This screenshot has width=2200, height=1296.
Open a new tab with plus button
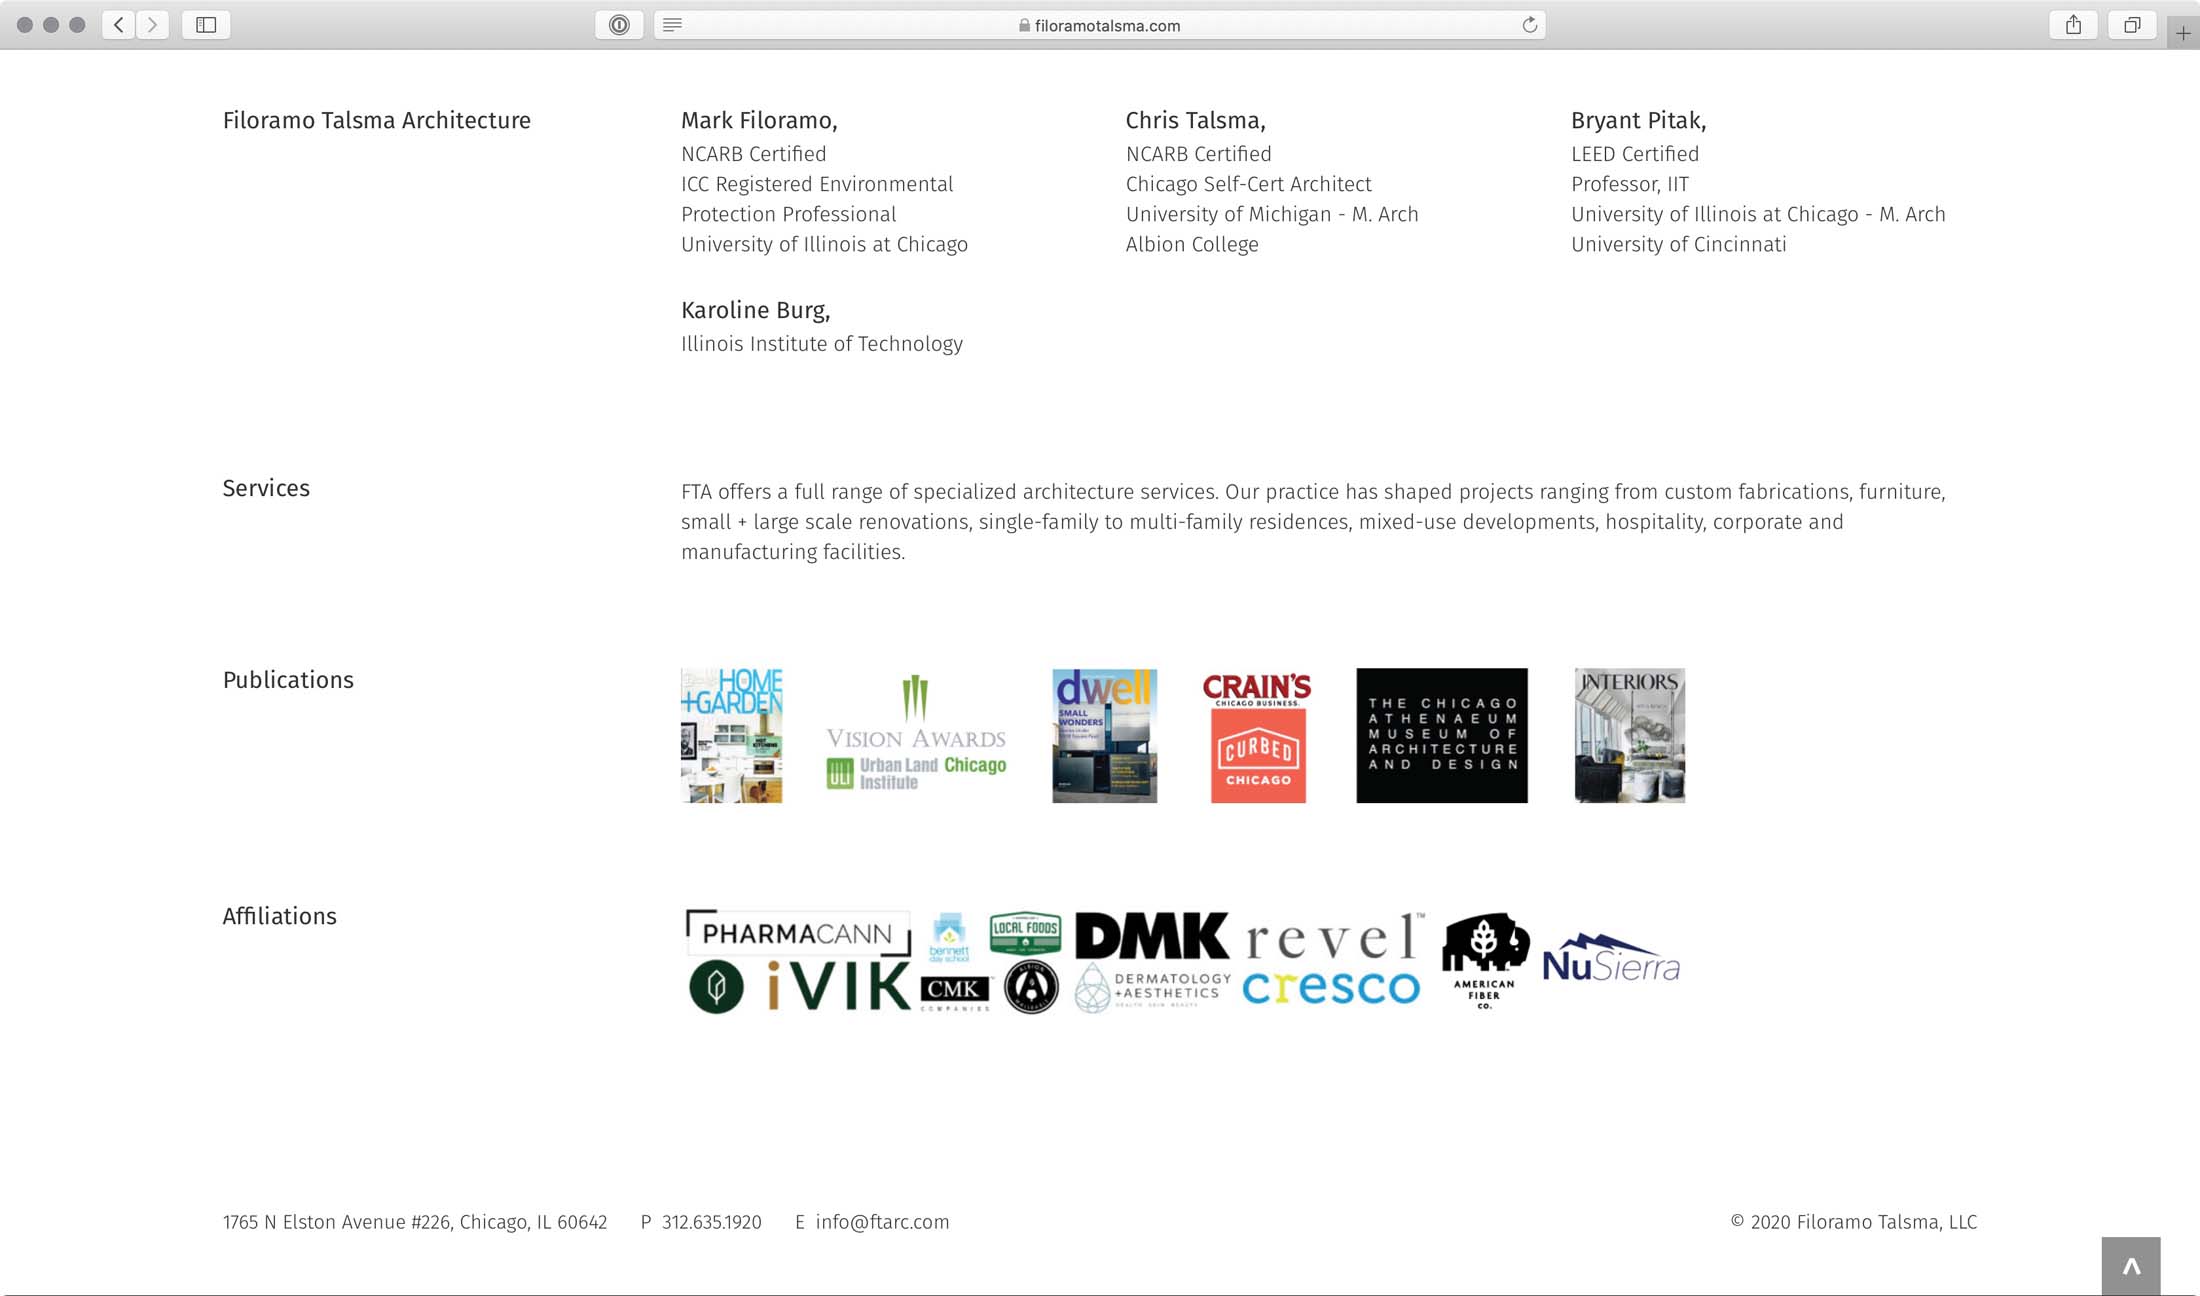coord(2183,33)
